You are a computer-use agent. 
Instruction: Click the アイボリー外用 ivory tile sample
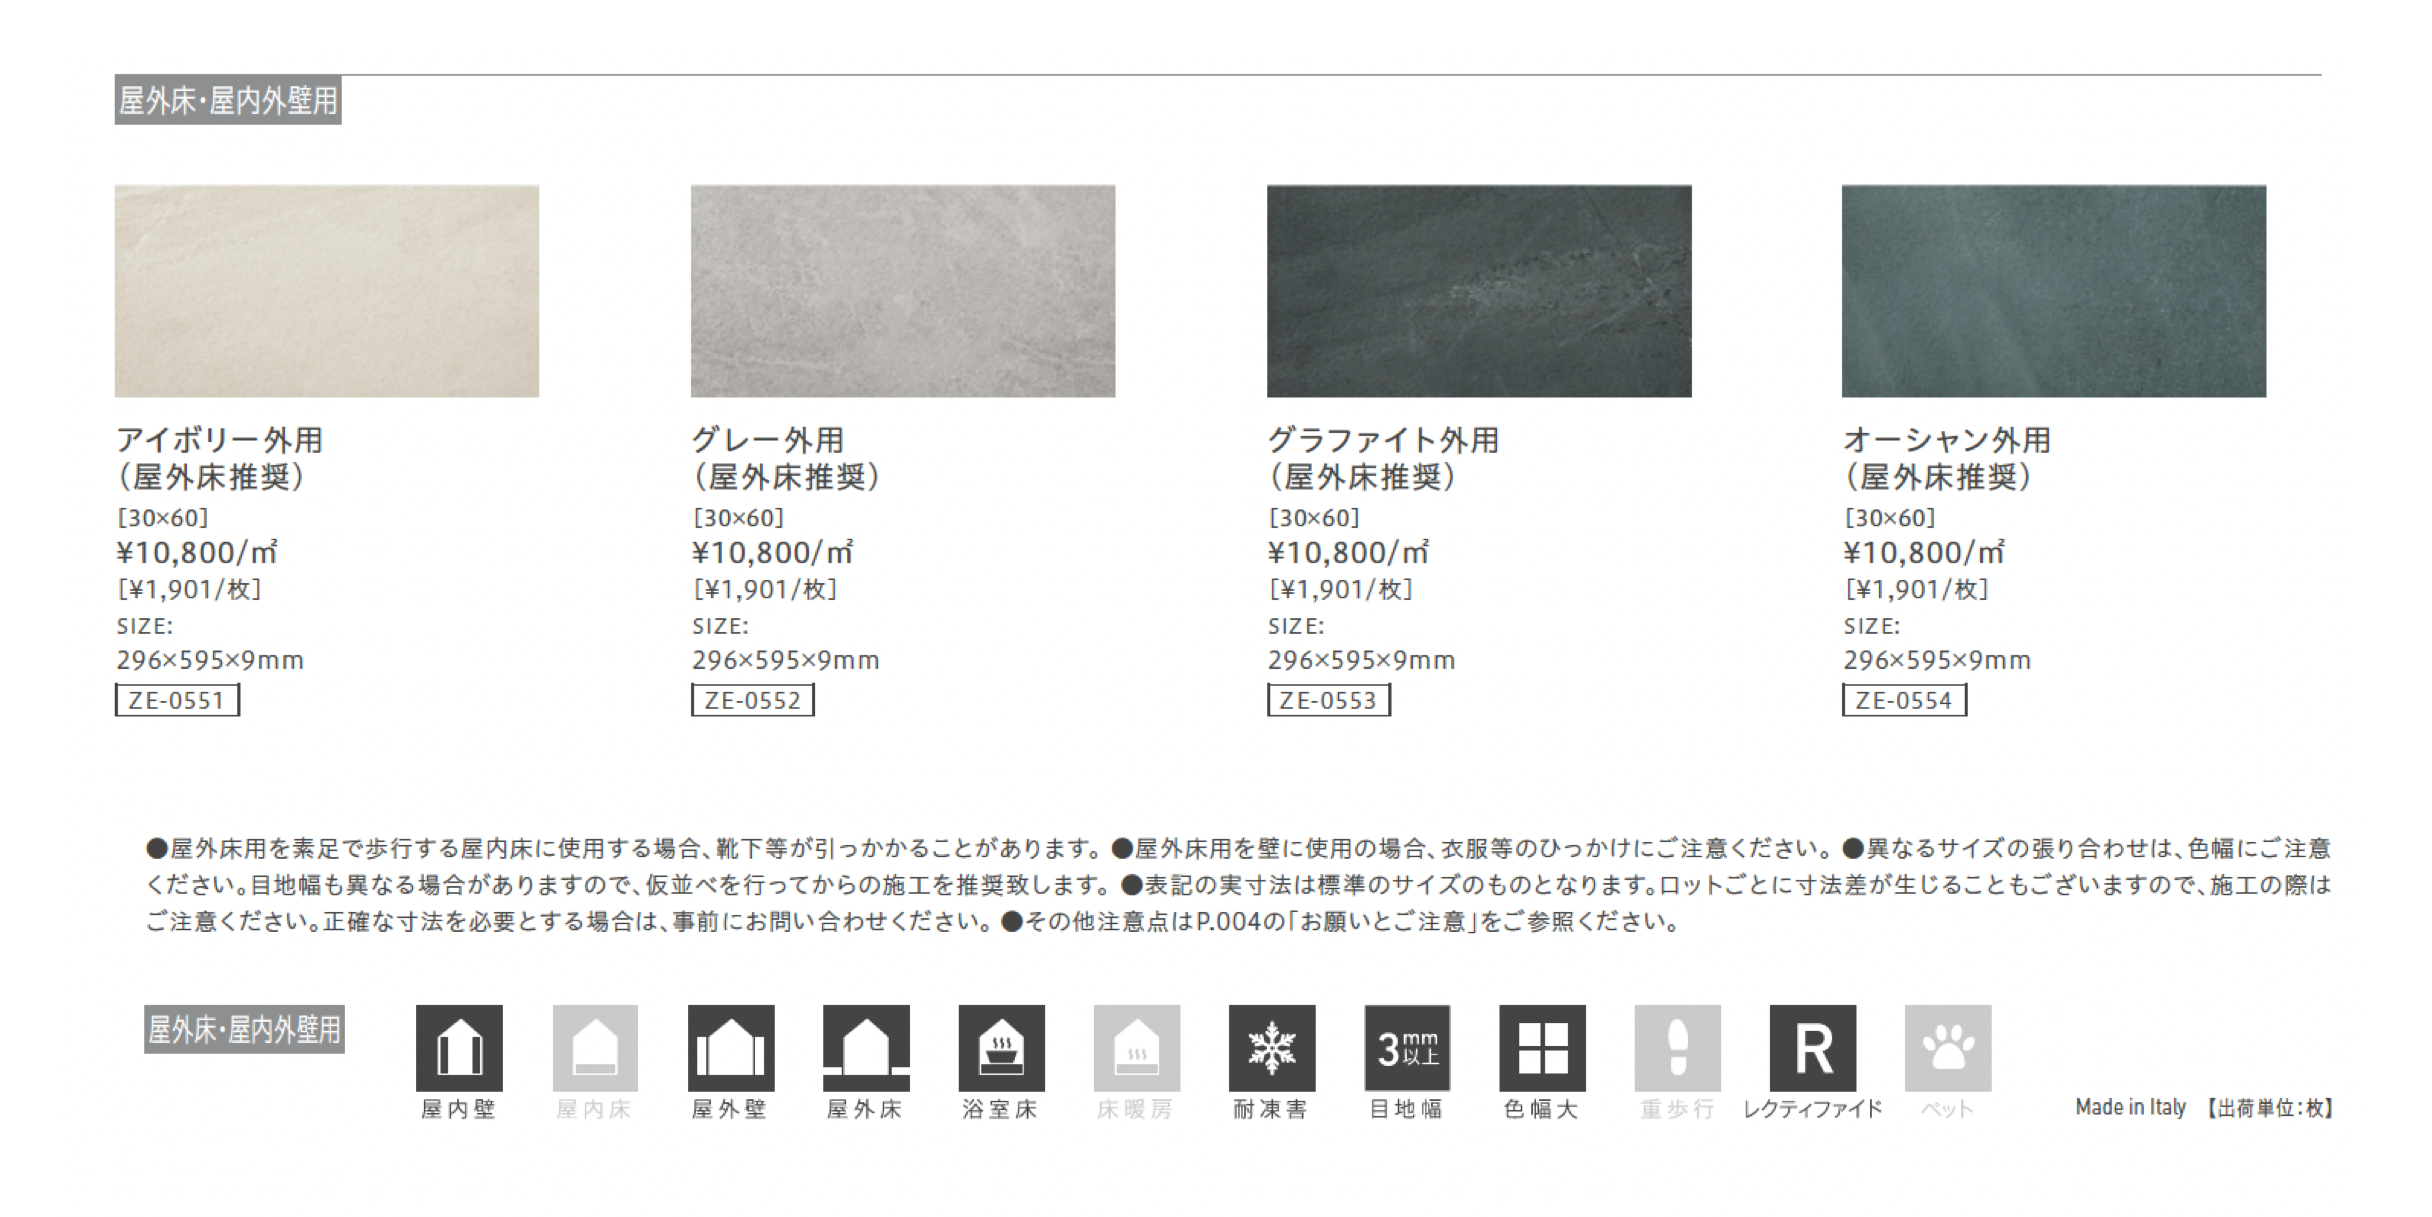[327, 291]
